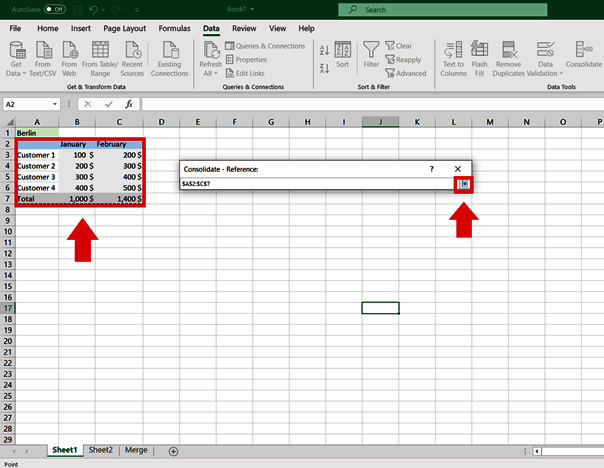Click the Filter funnel icon
604x468 pixels.
(x=371, y=52)
